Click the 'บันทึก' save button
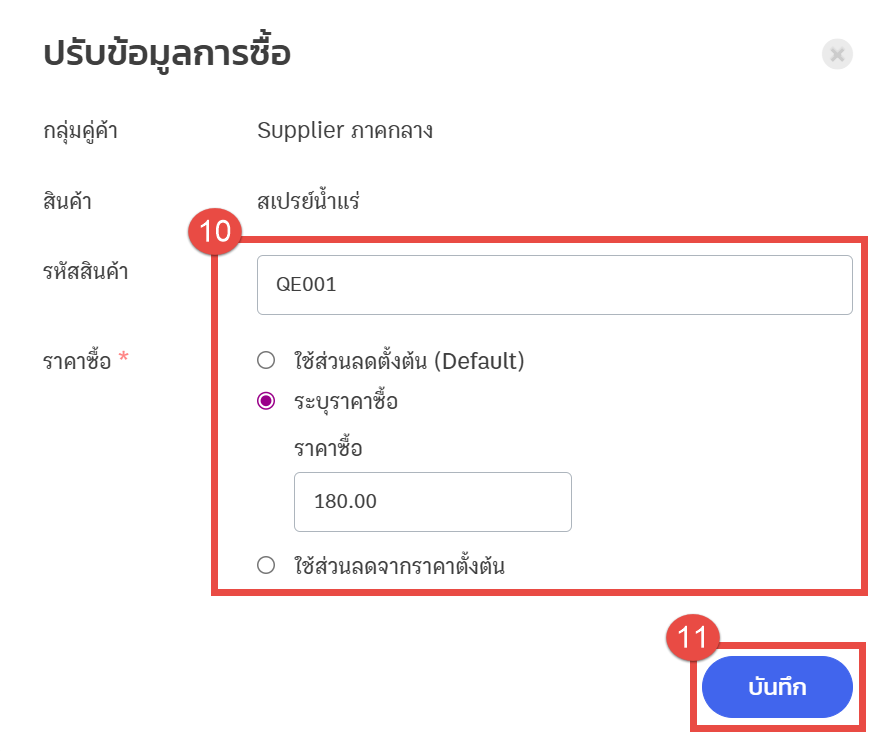The image size is (890, 751). (x=777, y=687)
